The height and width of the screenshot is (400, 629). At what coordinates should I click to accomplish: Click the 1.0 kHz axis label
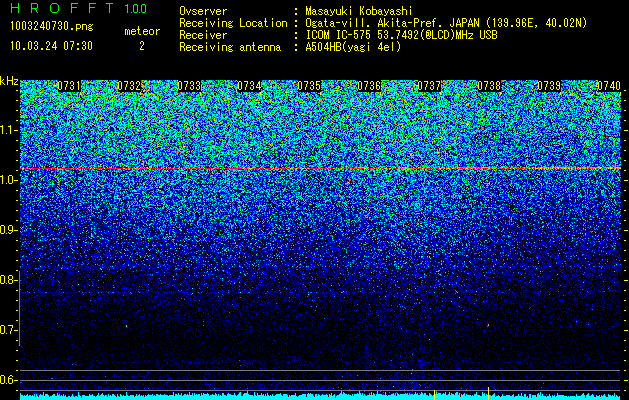point(8,180)
